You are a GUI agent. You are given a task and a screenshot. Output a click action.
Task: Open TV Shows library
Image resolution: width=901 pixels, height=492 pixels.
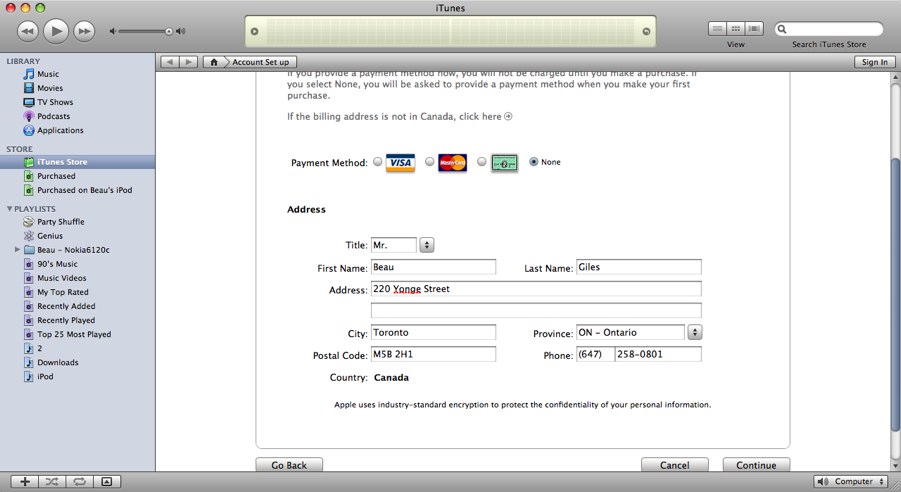click(55, 102)
